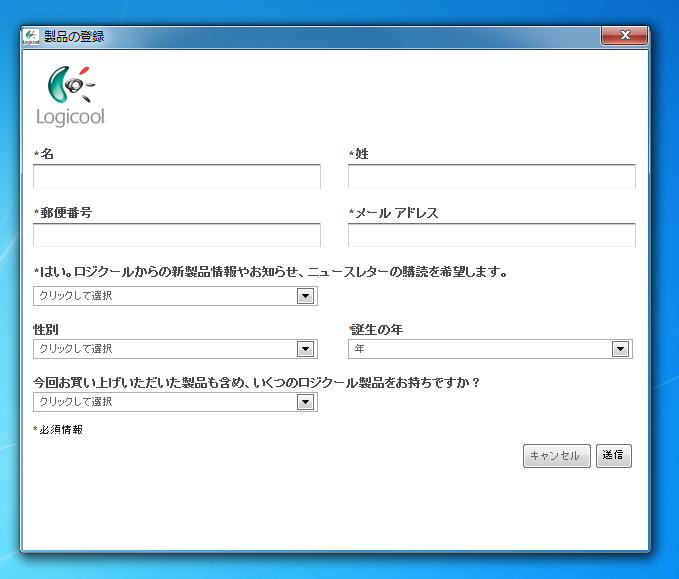The image size is (679, 579).
Task: Click the 誕生の年 label text
Action: 376,330
